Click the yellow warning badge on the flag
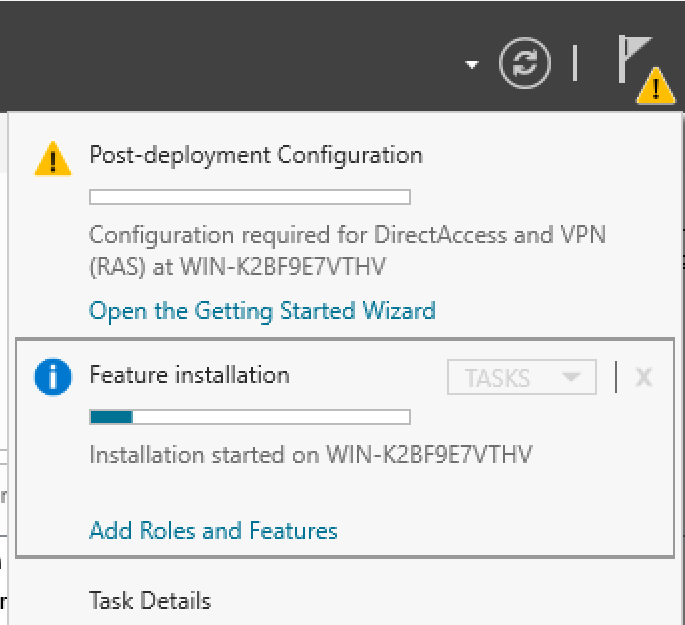Image resolution: width=685 pixels, height=625 pixels. tap(654, 88)
